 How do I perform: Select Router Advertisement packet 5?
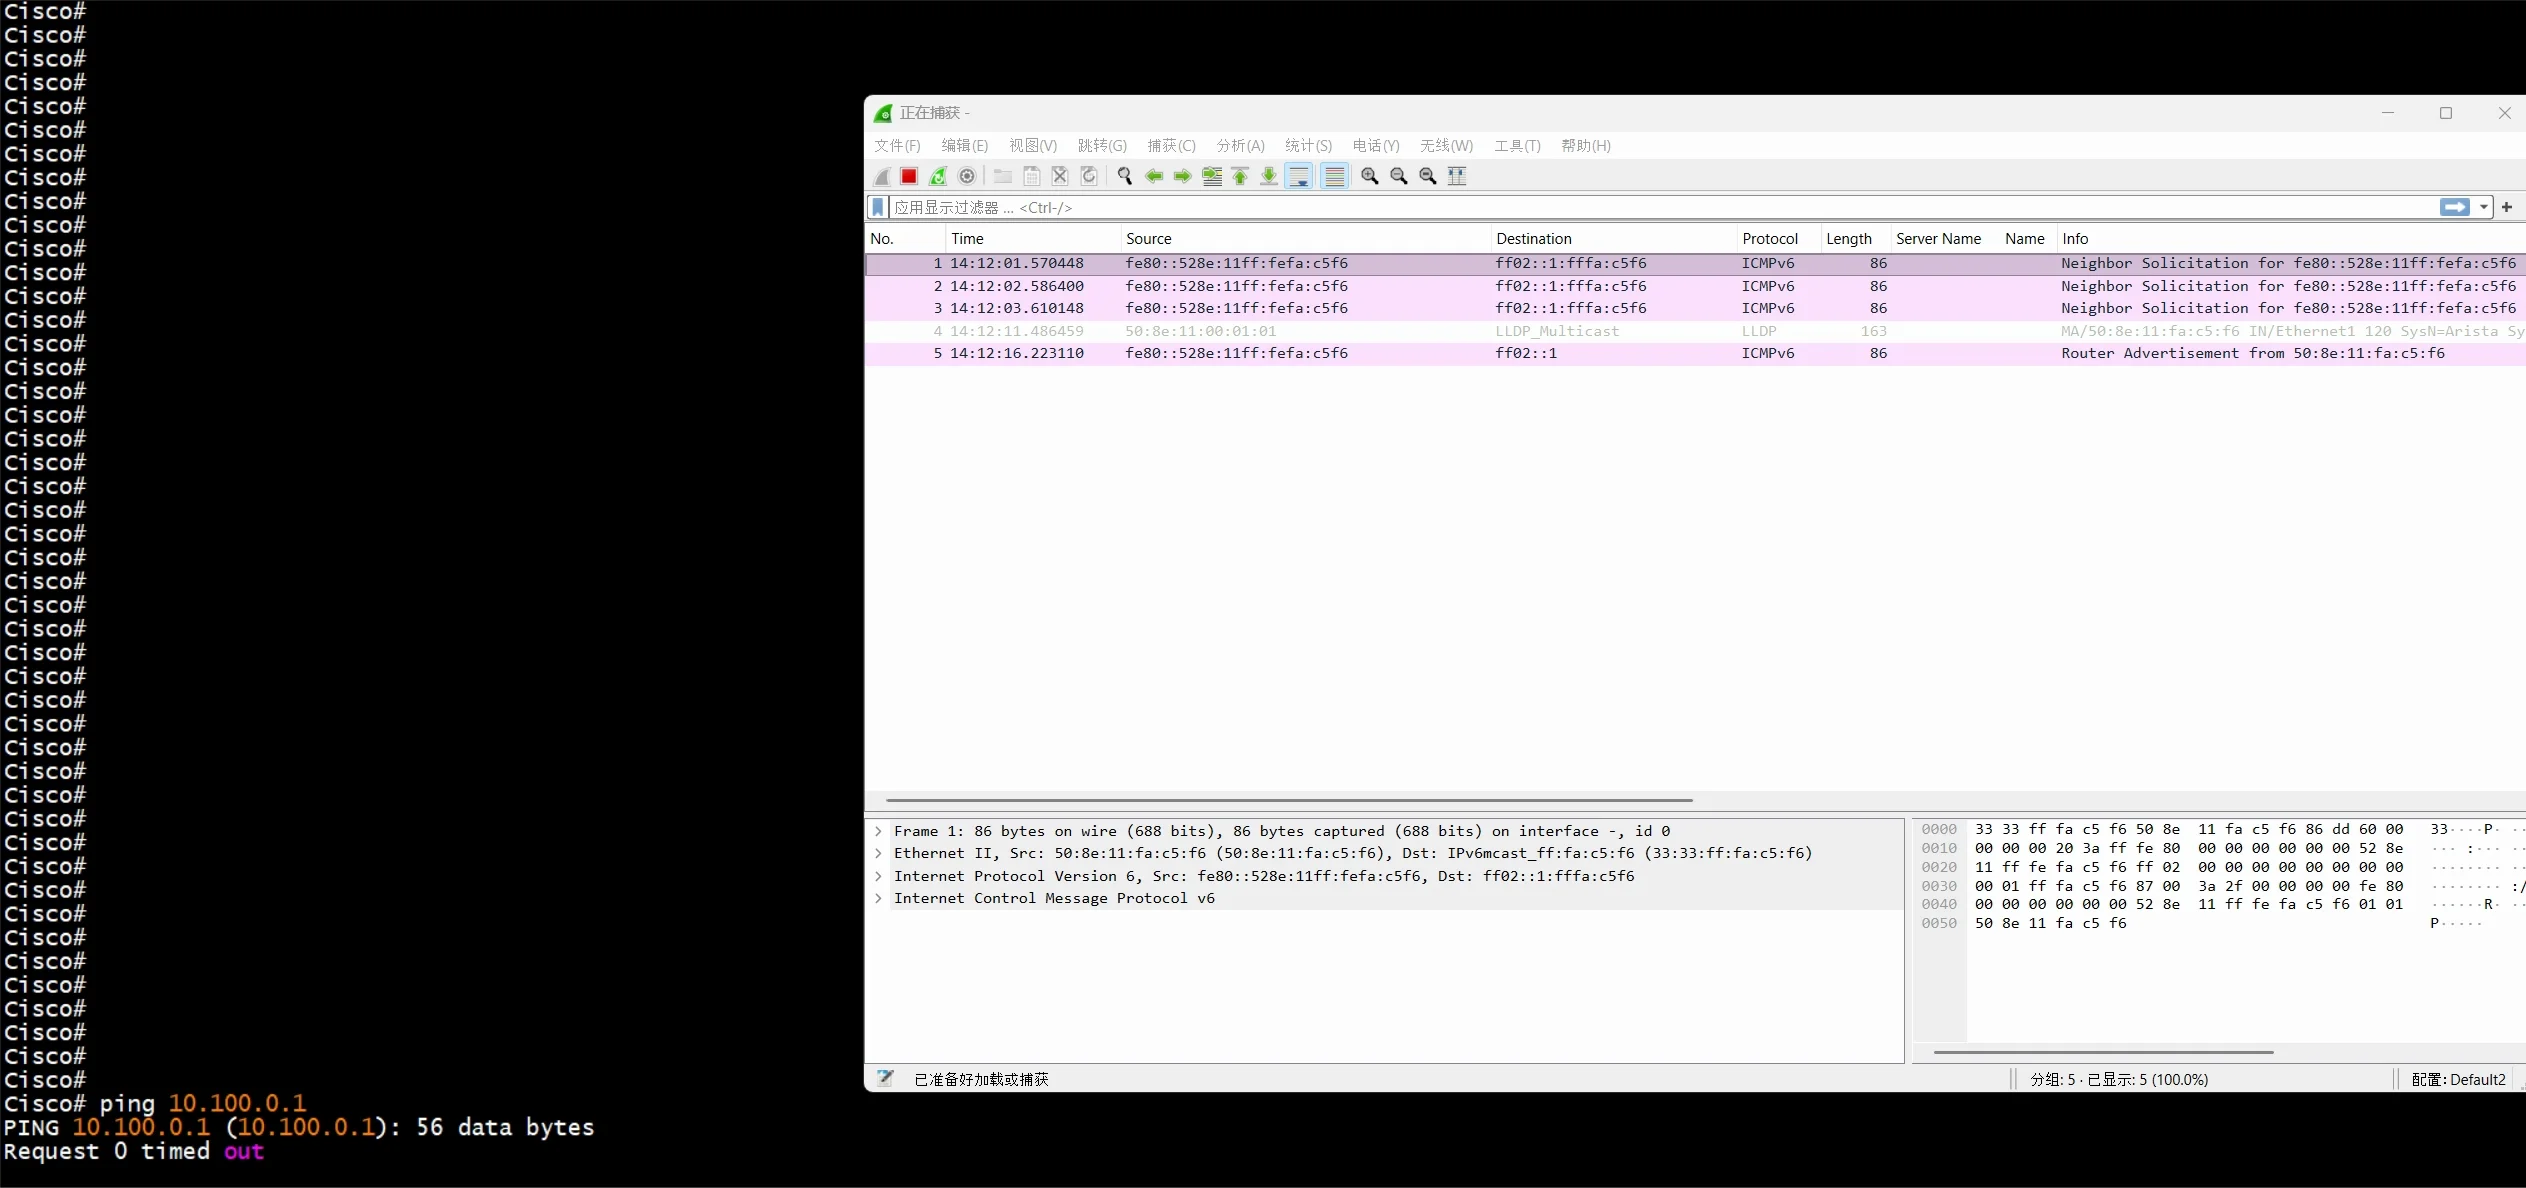pyautogui.click(x=1695, y=353)
